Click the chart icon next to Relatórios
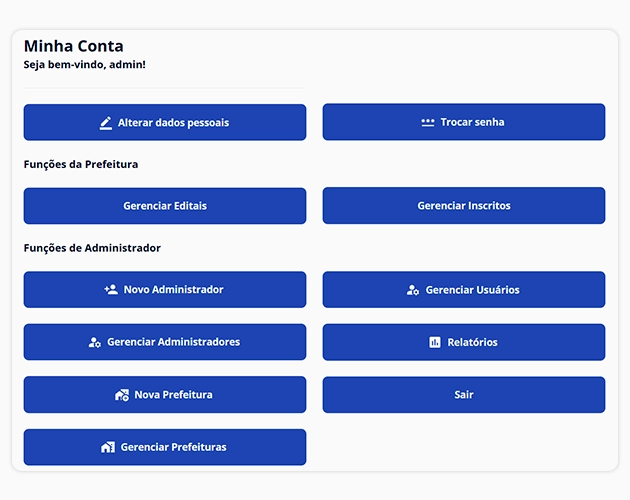 coord(435,342)
